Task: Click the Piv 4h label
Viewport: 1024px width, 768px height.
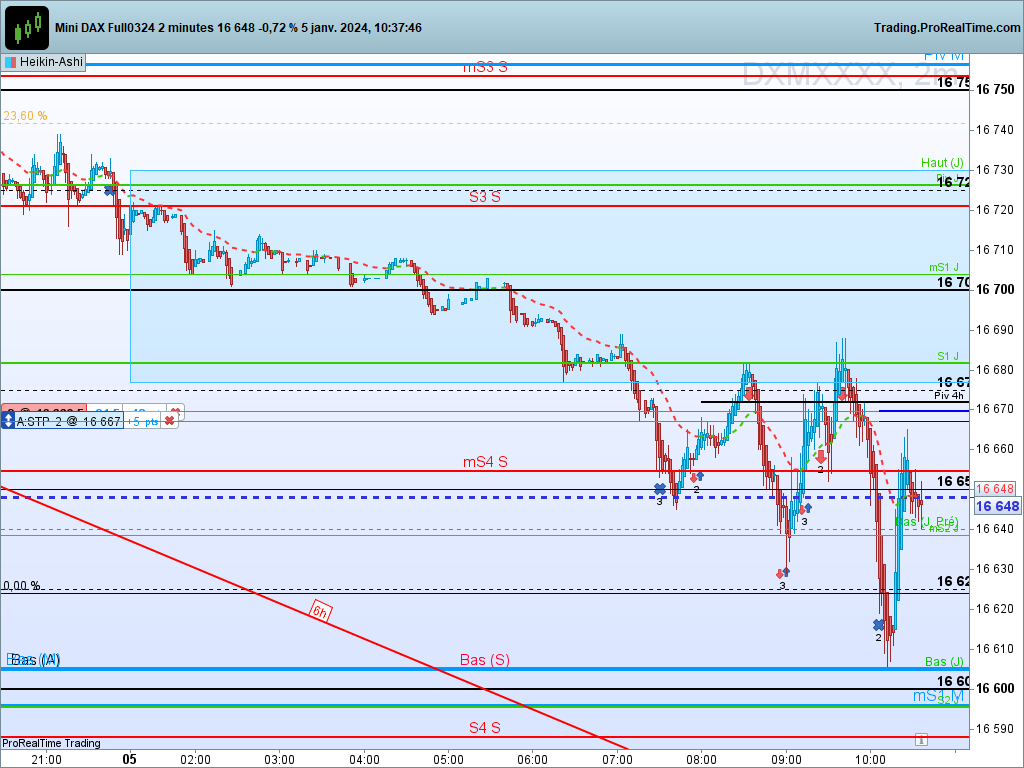Action: pos(949,395)
